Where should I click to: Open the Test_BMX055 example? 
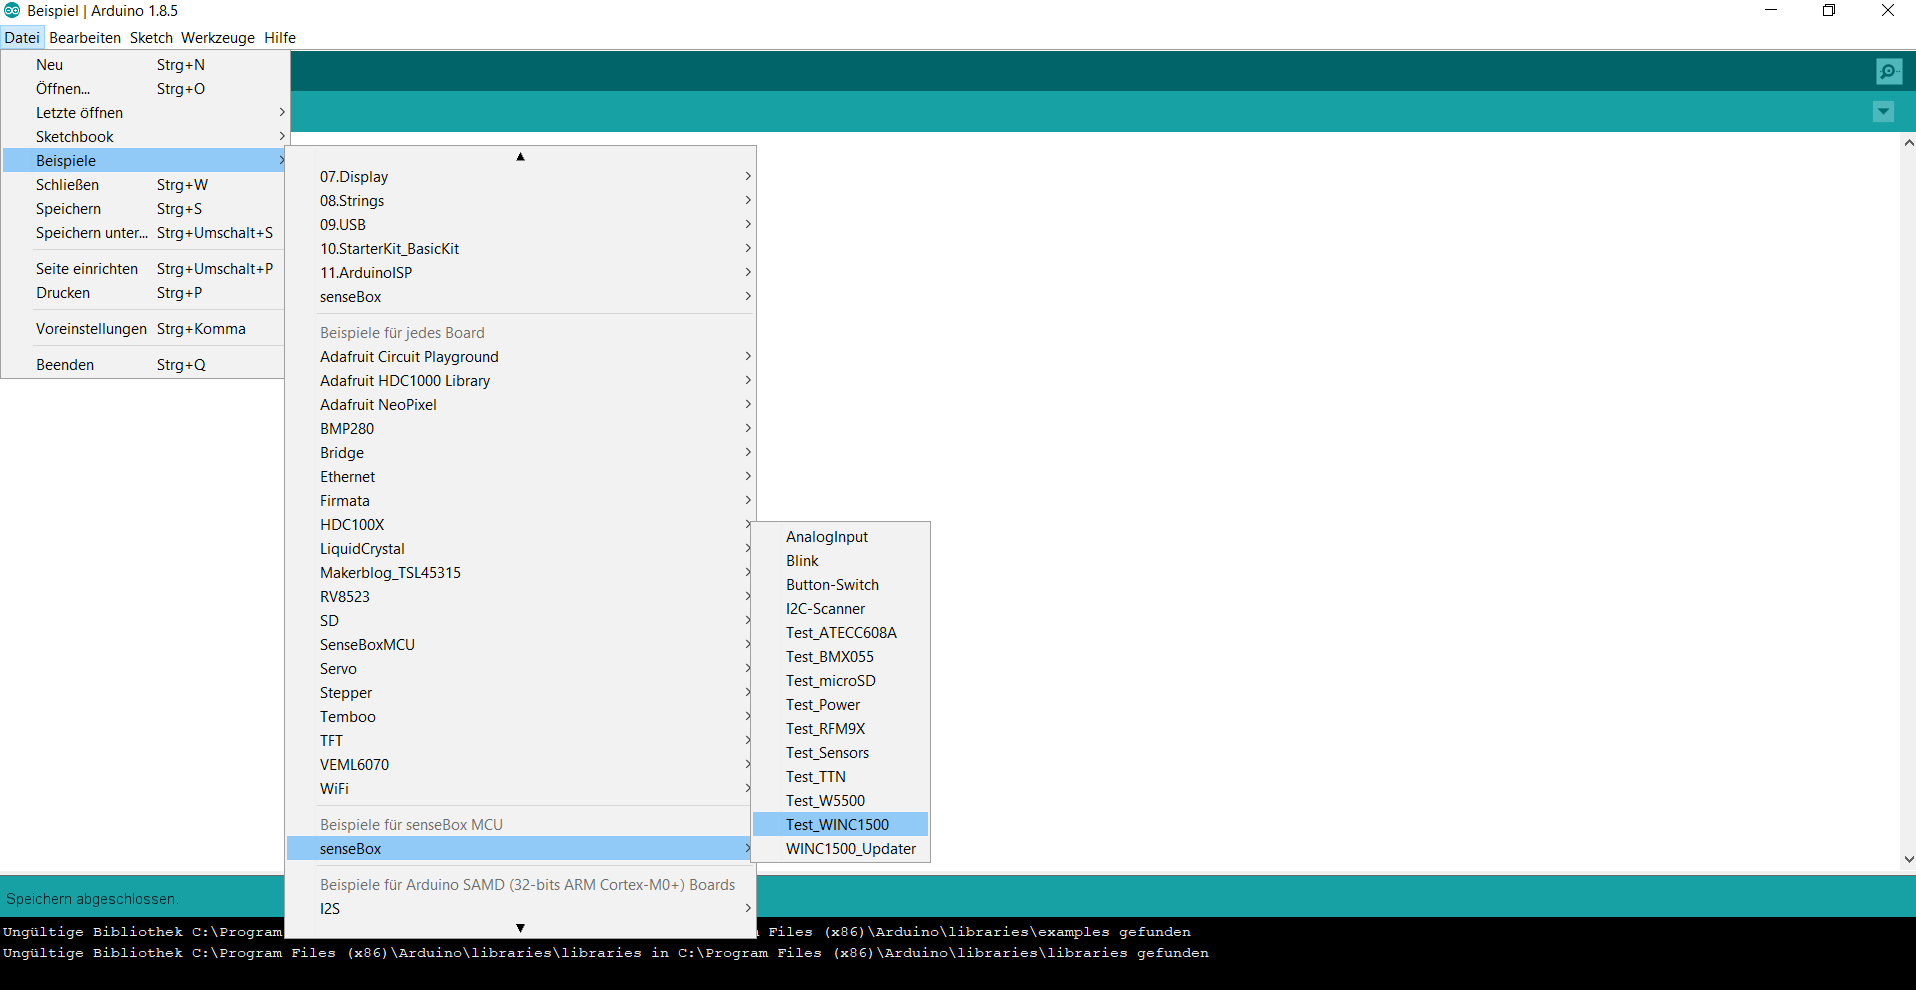point(841,657)
